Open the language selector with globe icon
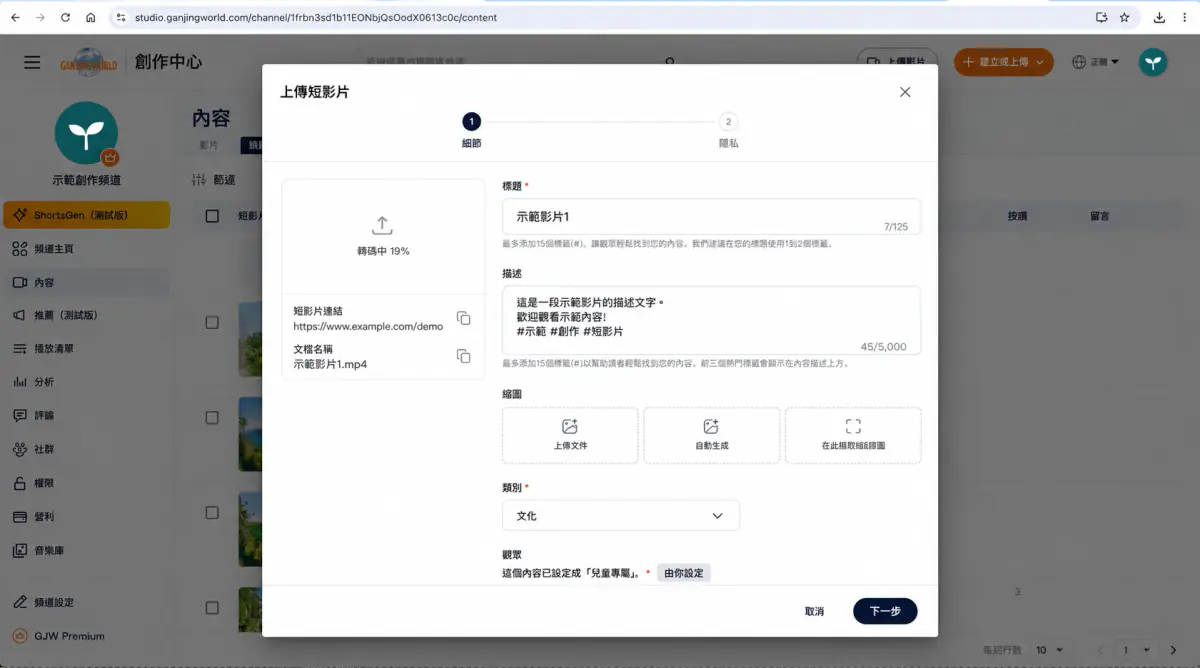1200x668 pixels. pyautogui.click(x=1095, y=62)
